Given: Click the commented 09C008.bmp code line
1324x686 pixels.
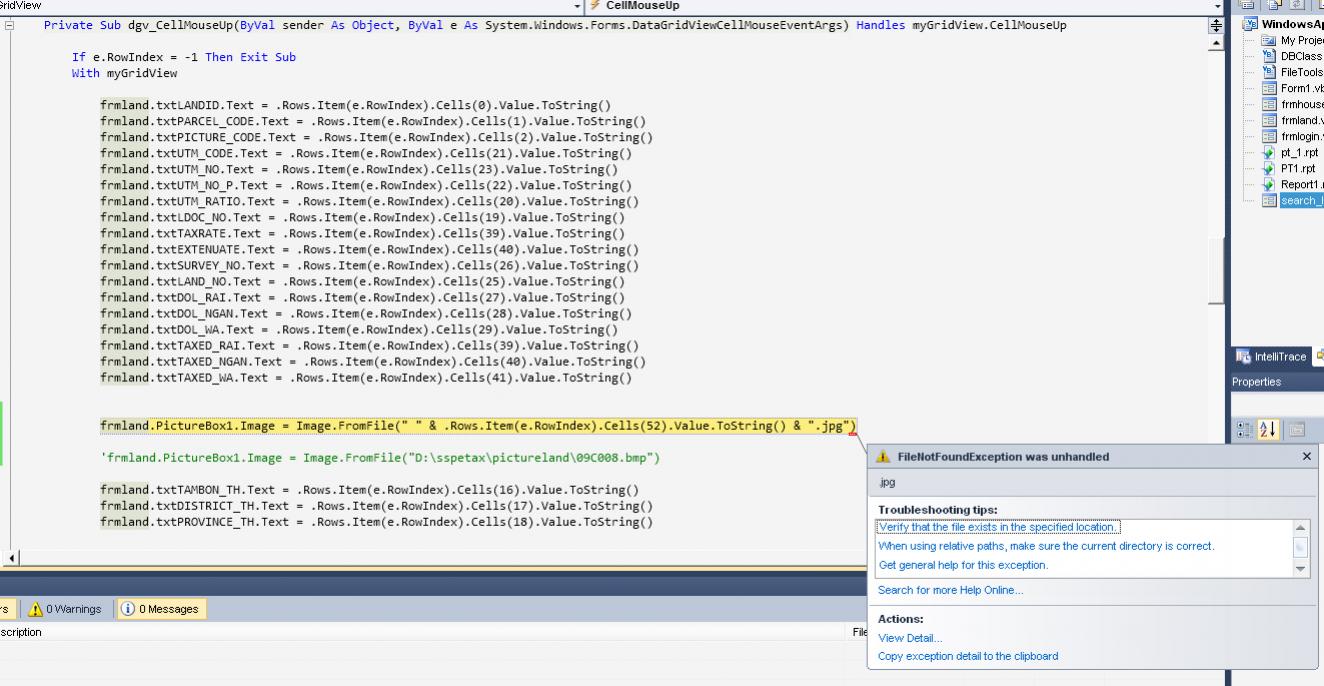Looking at the screenshot, I should click(x=380, y=458).
